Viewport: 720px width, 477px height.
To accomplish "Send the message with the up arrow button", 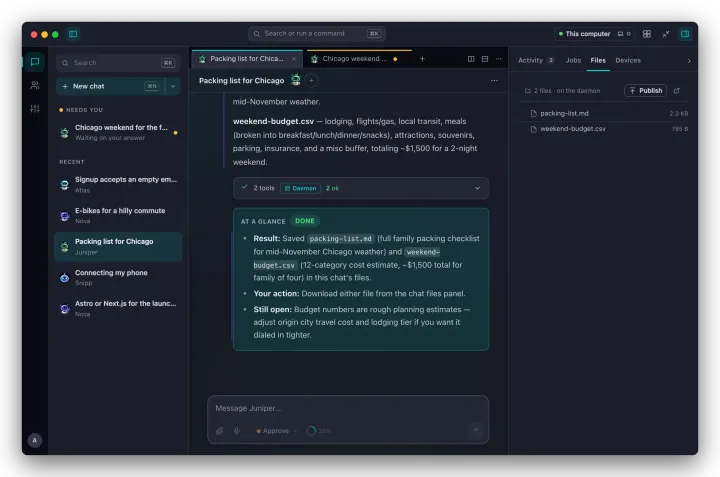I will point(476,430).
